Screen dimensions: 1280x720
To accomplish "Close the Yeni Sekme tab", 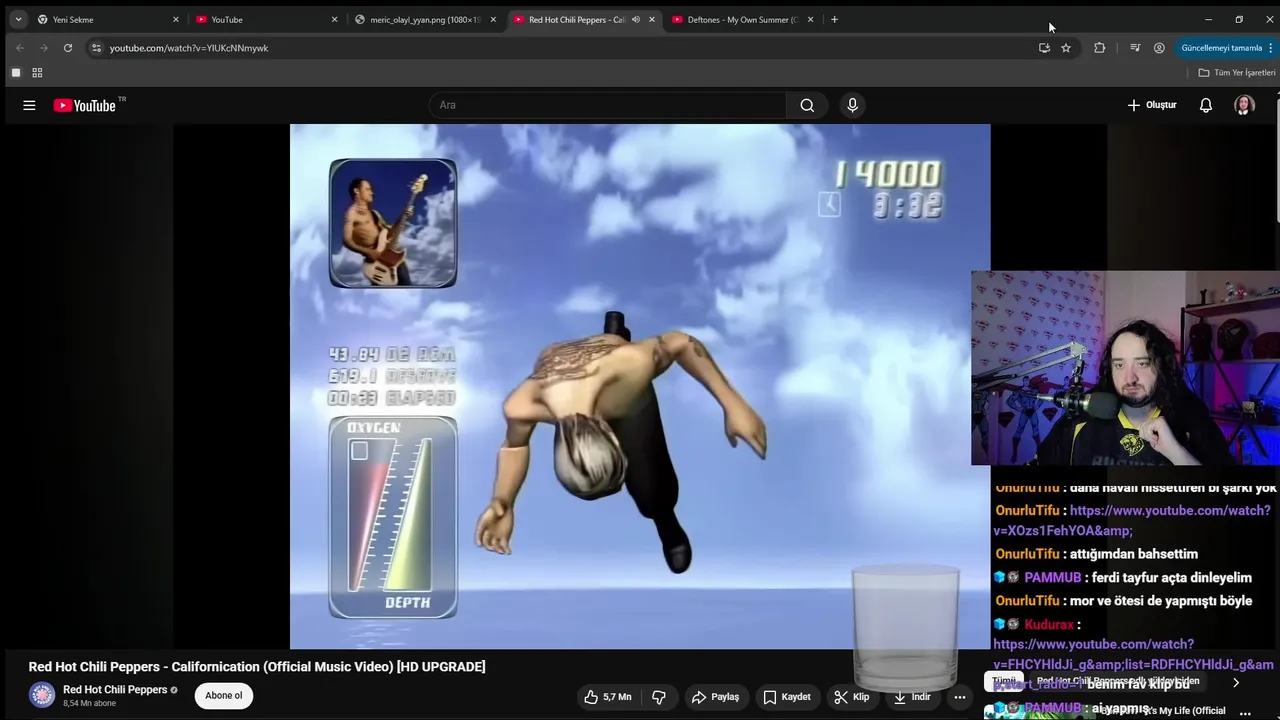I will (x=175, y=19).
